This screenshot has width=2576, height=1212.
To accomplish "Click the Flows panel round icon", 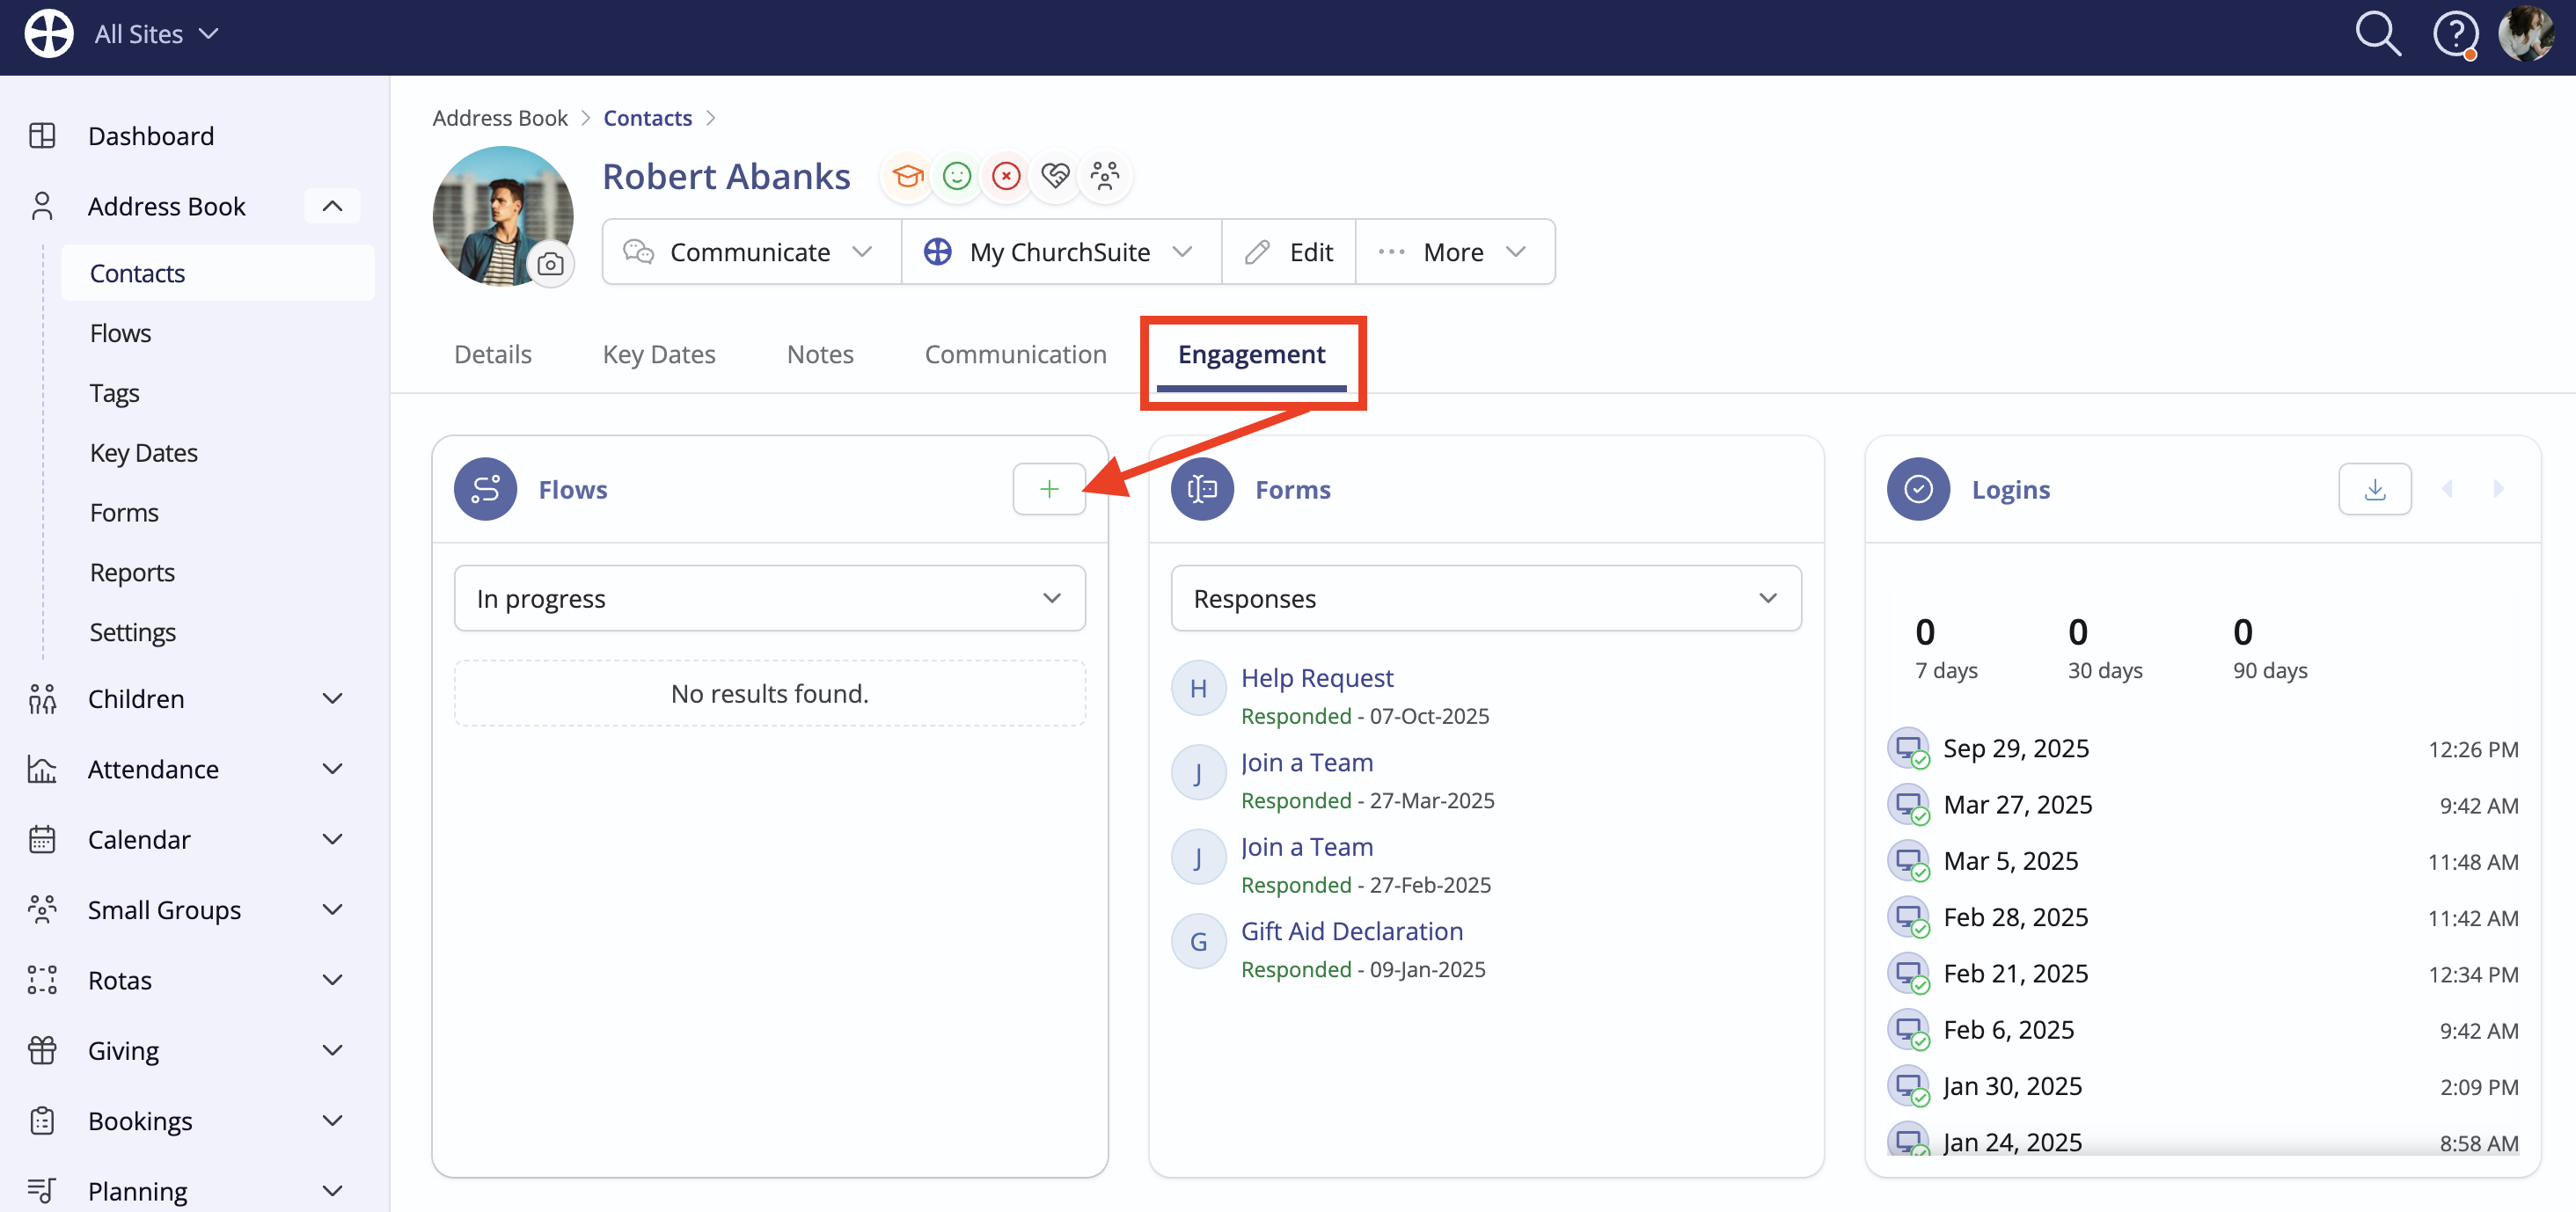I will (x=485, y=489).
